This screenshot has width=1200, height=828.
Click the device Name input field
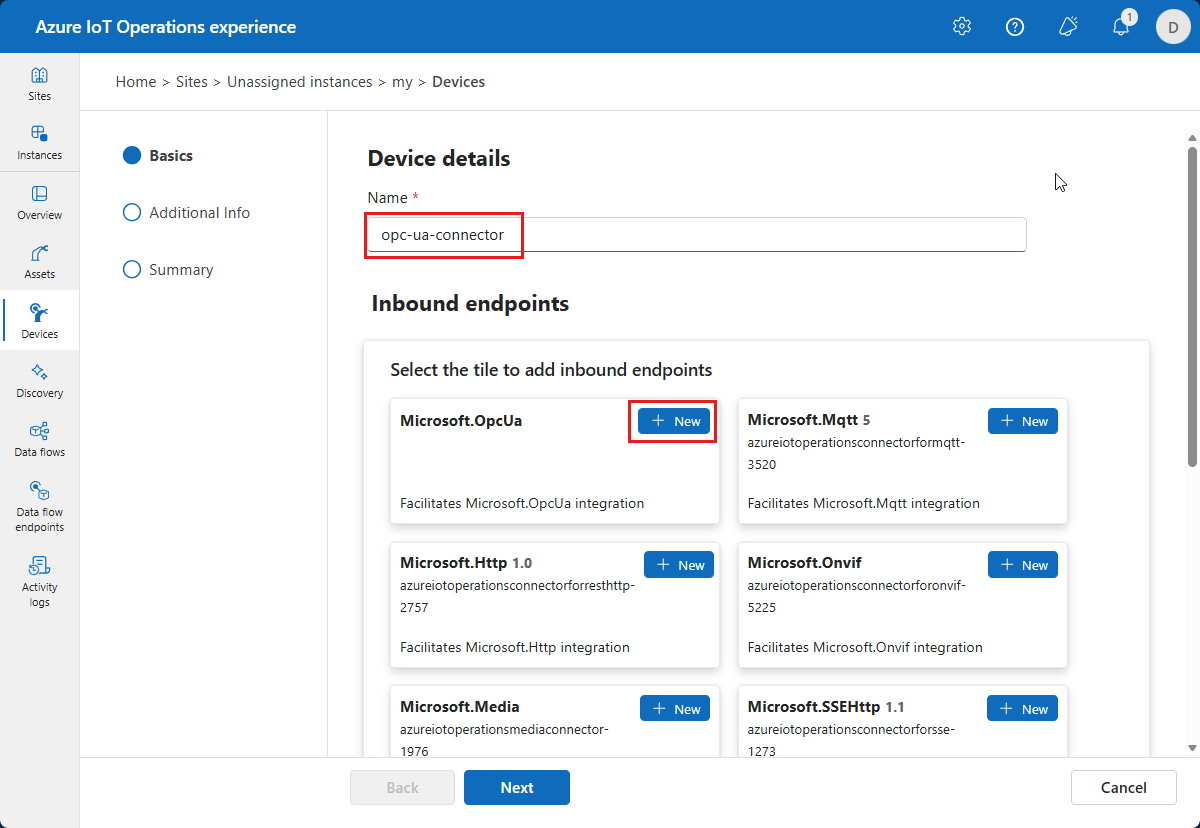pyautogui.click(x=696, y=235)
